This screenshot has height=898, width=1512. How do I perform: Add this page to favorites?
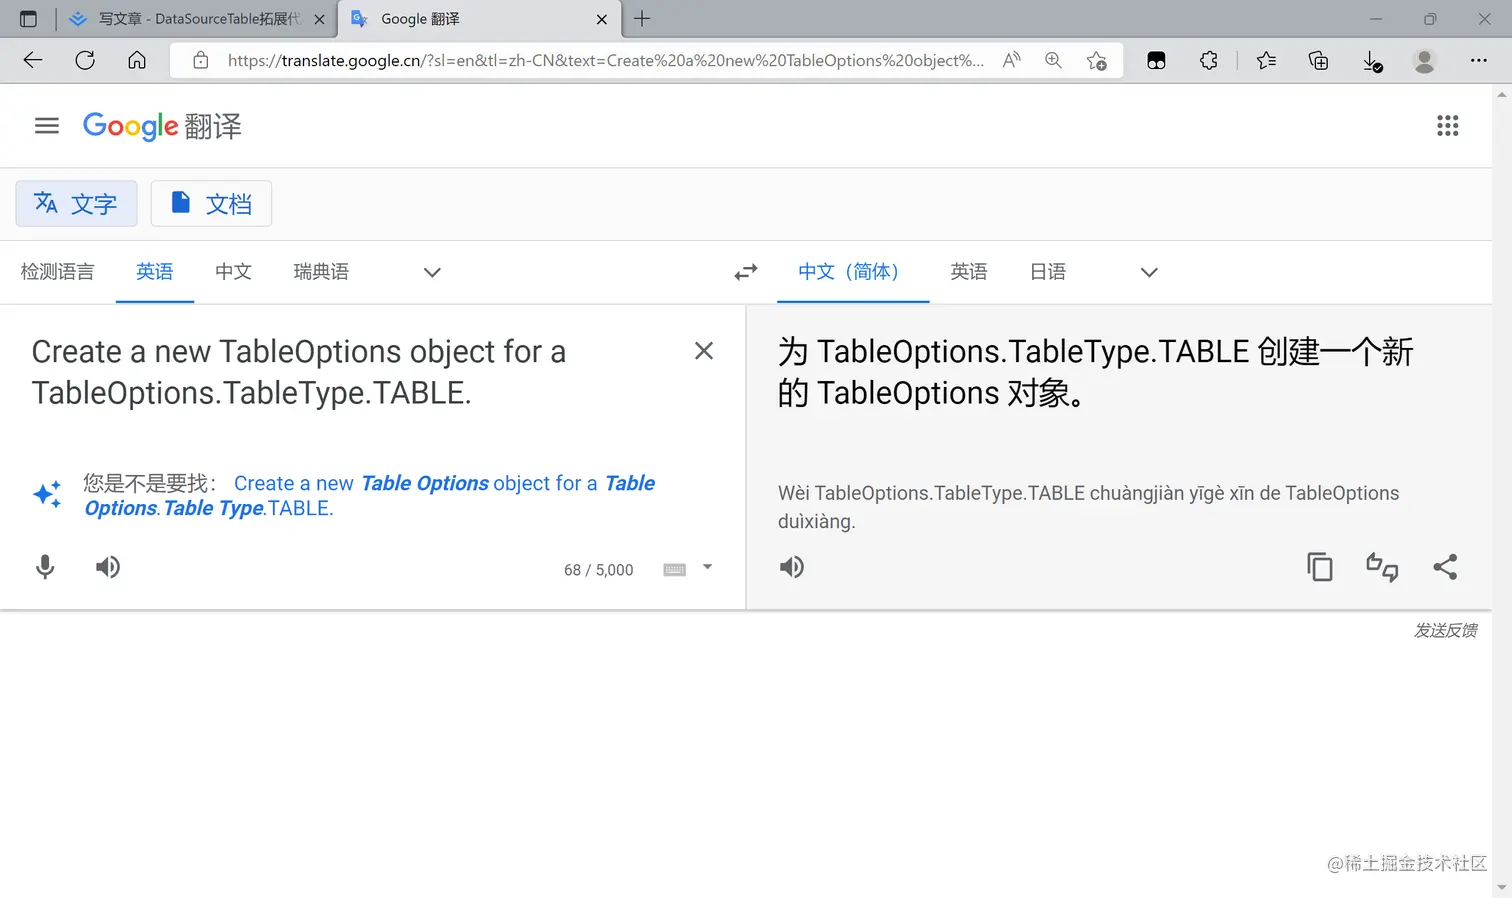(x=1096, y=60)
